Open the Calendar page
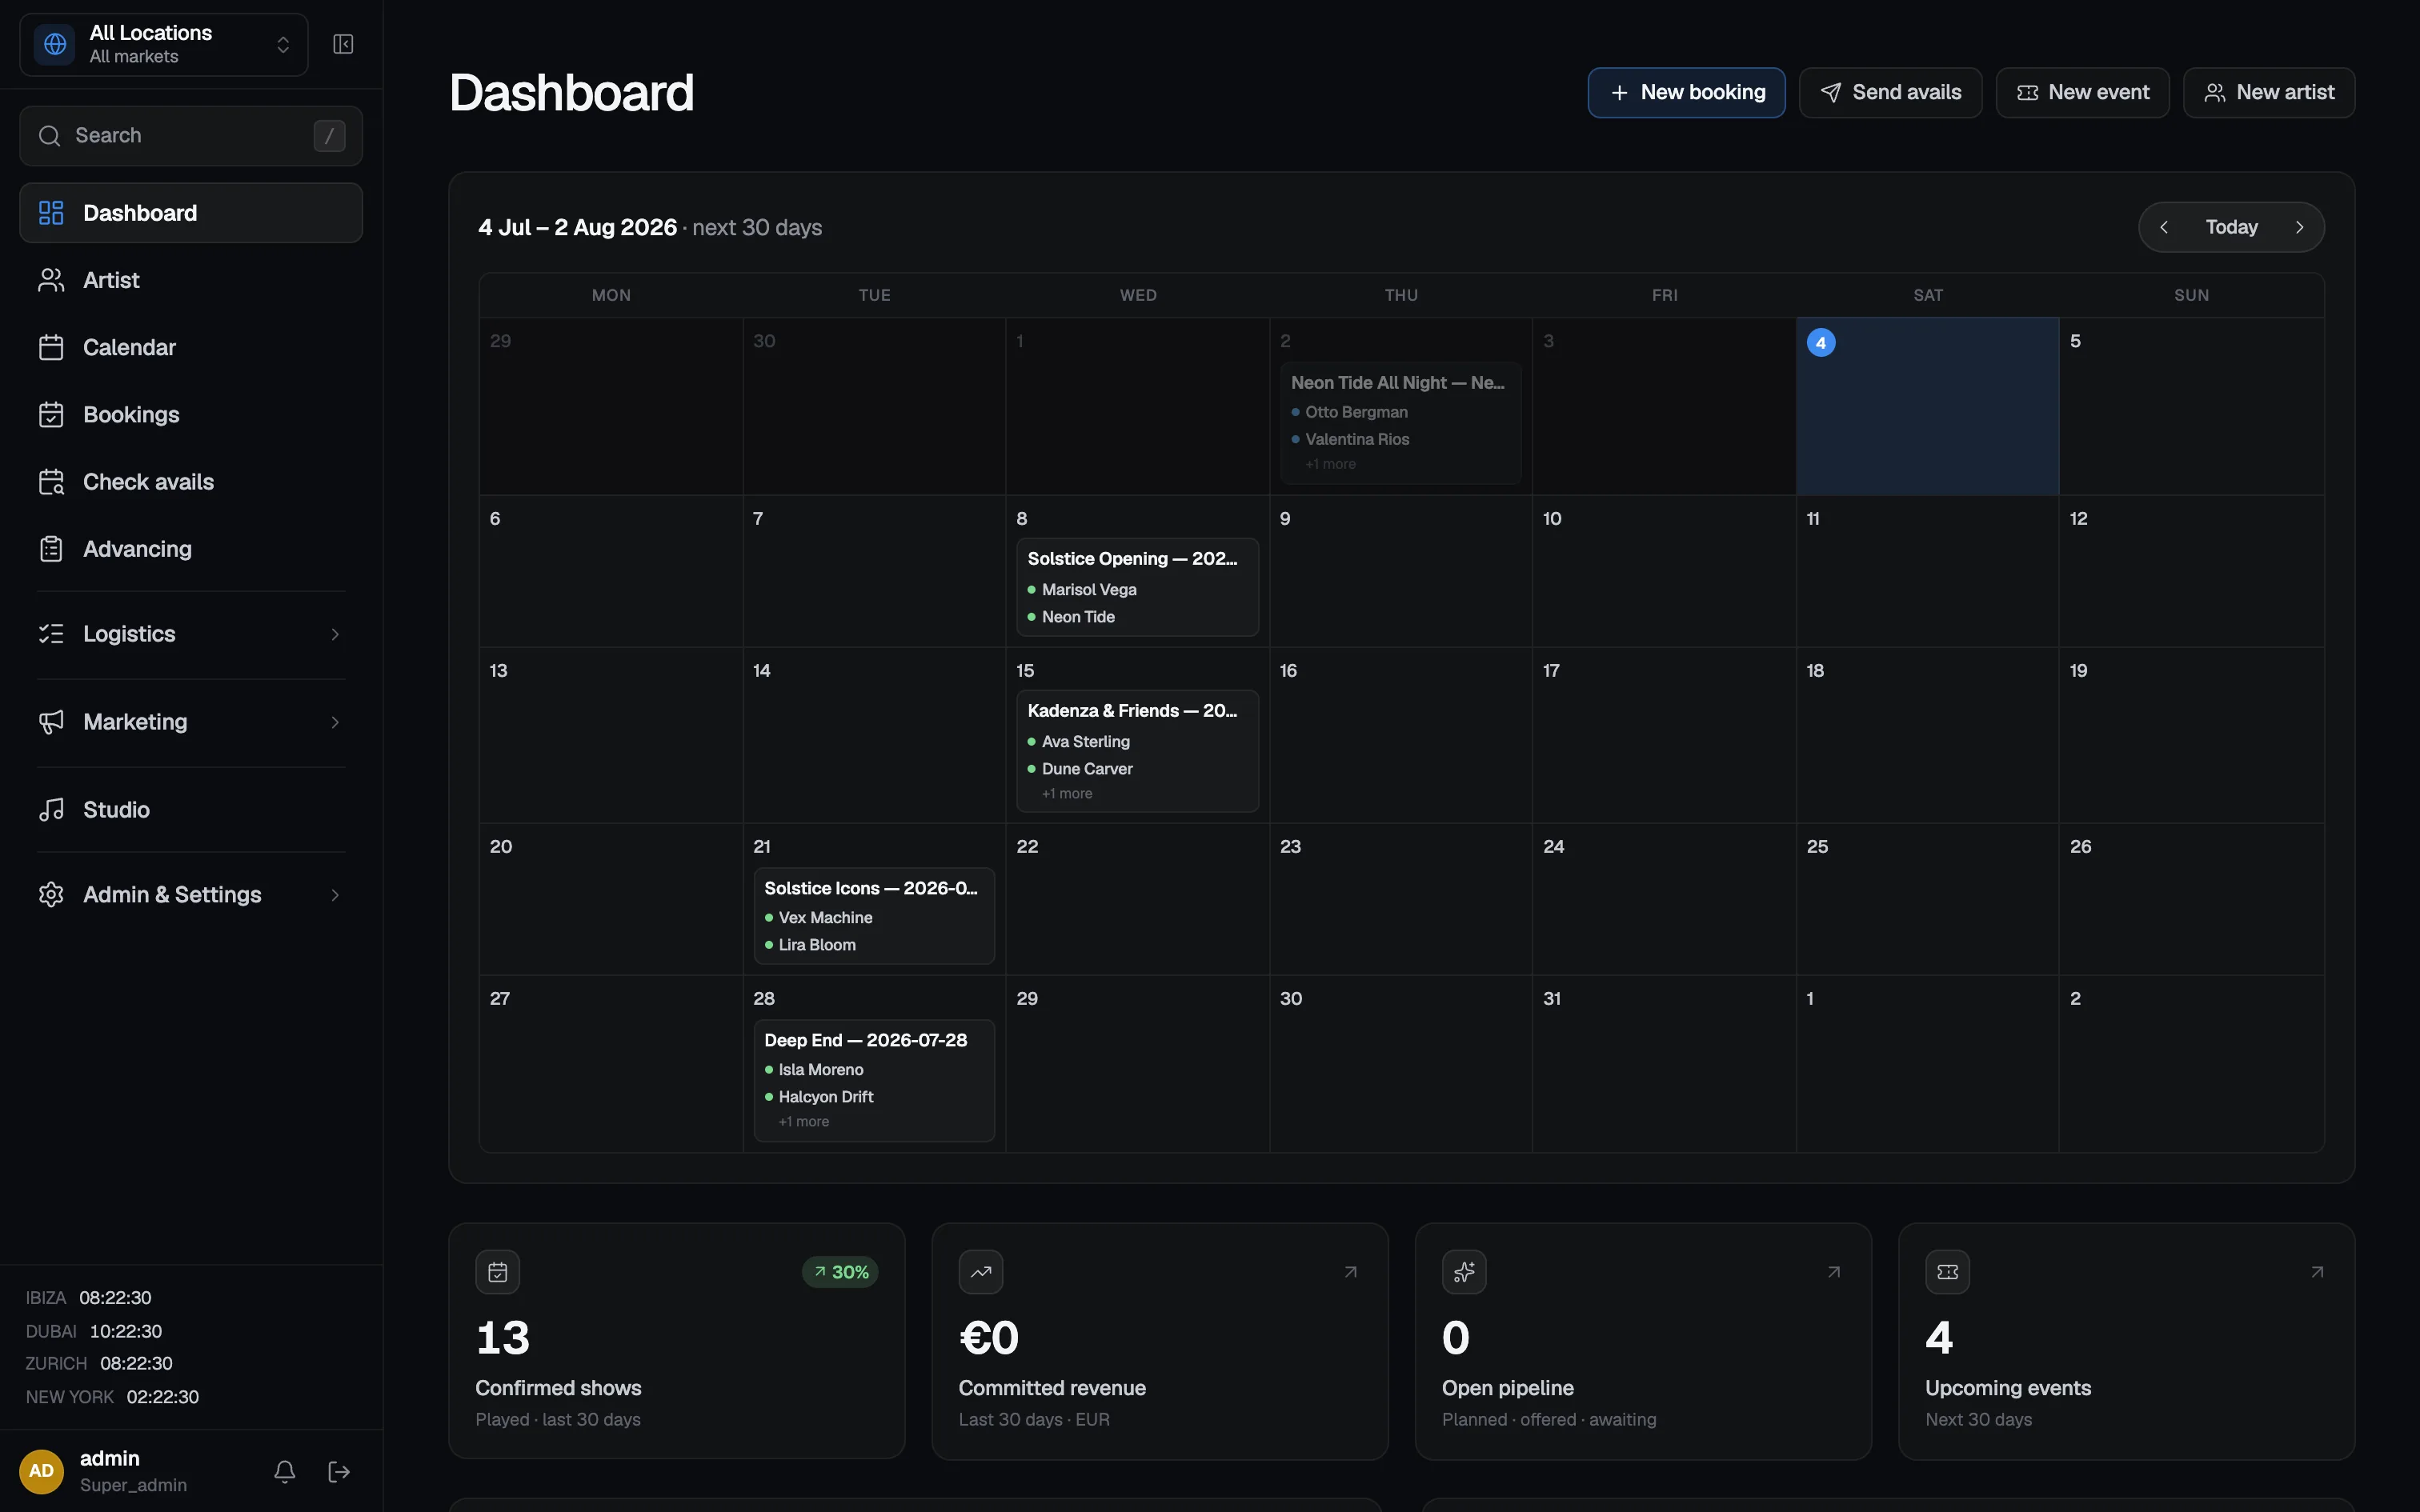 point(190,347)
